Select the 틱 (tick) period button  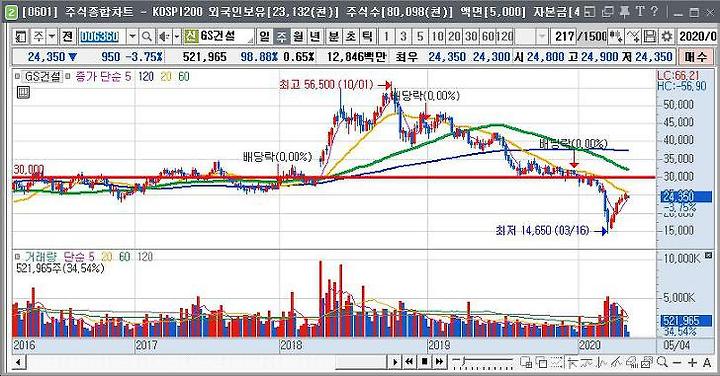pyautogui.click(x=367, y=36)
